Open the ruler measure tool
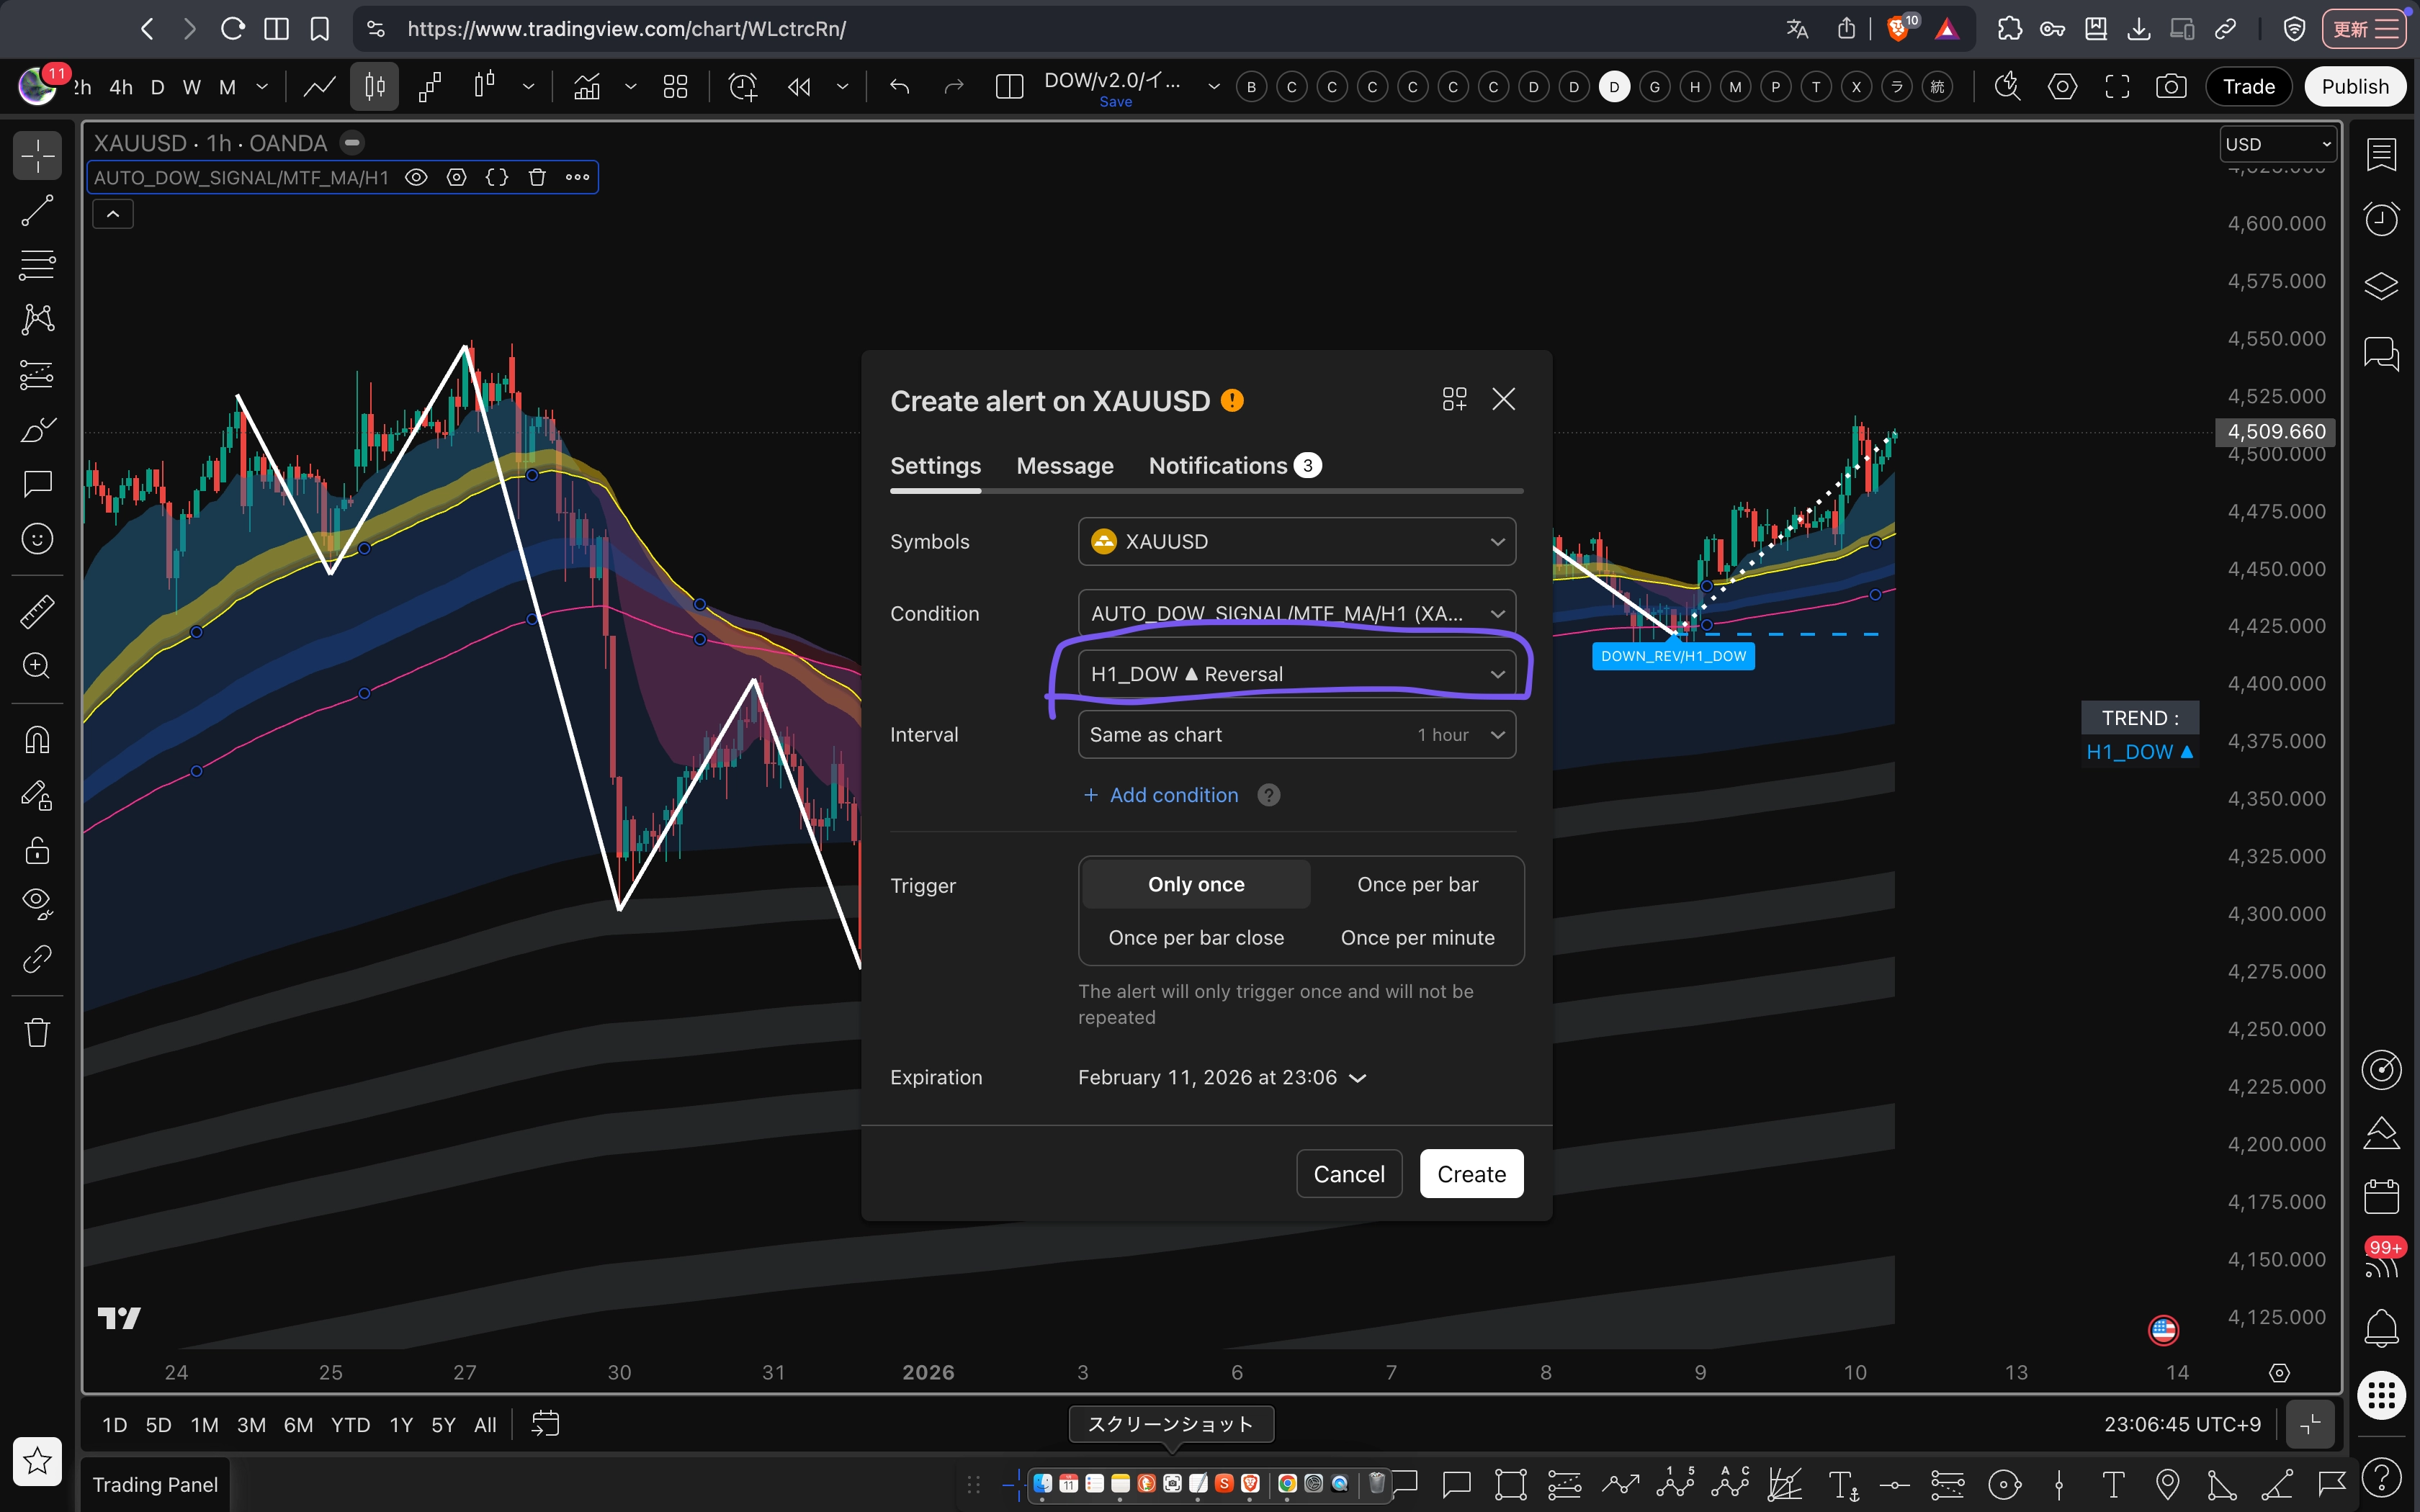Viewport: 2420px width, 1512px height. coord(37,611)
